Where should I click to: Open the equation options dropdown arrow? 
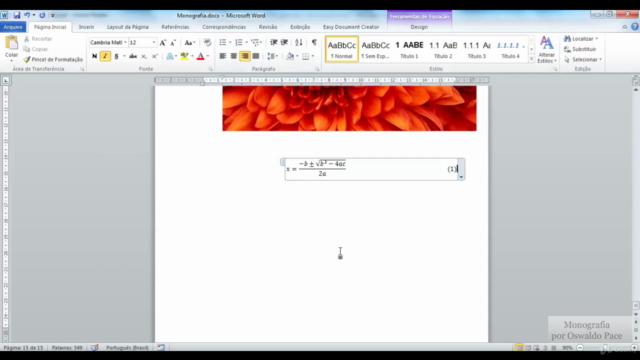pos(461,177)
